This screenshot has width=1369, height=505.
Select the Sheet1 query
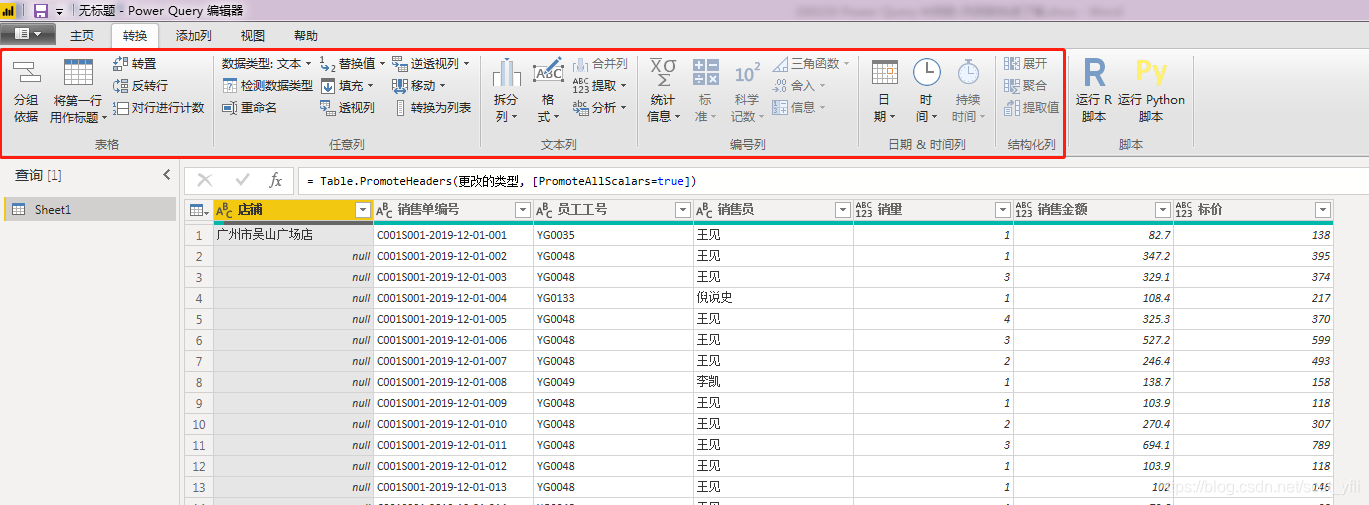tap(89, 210)
